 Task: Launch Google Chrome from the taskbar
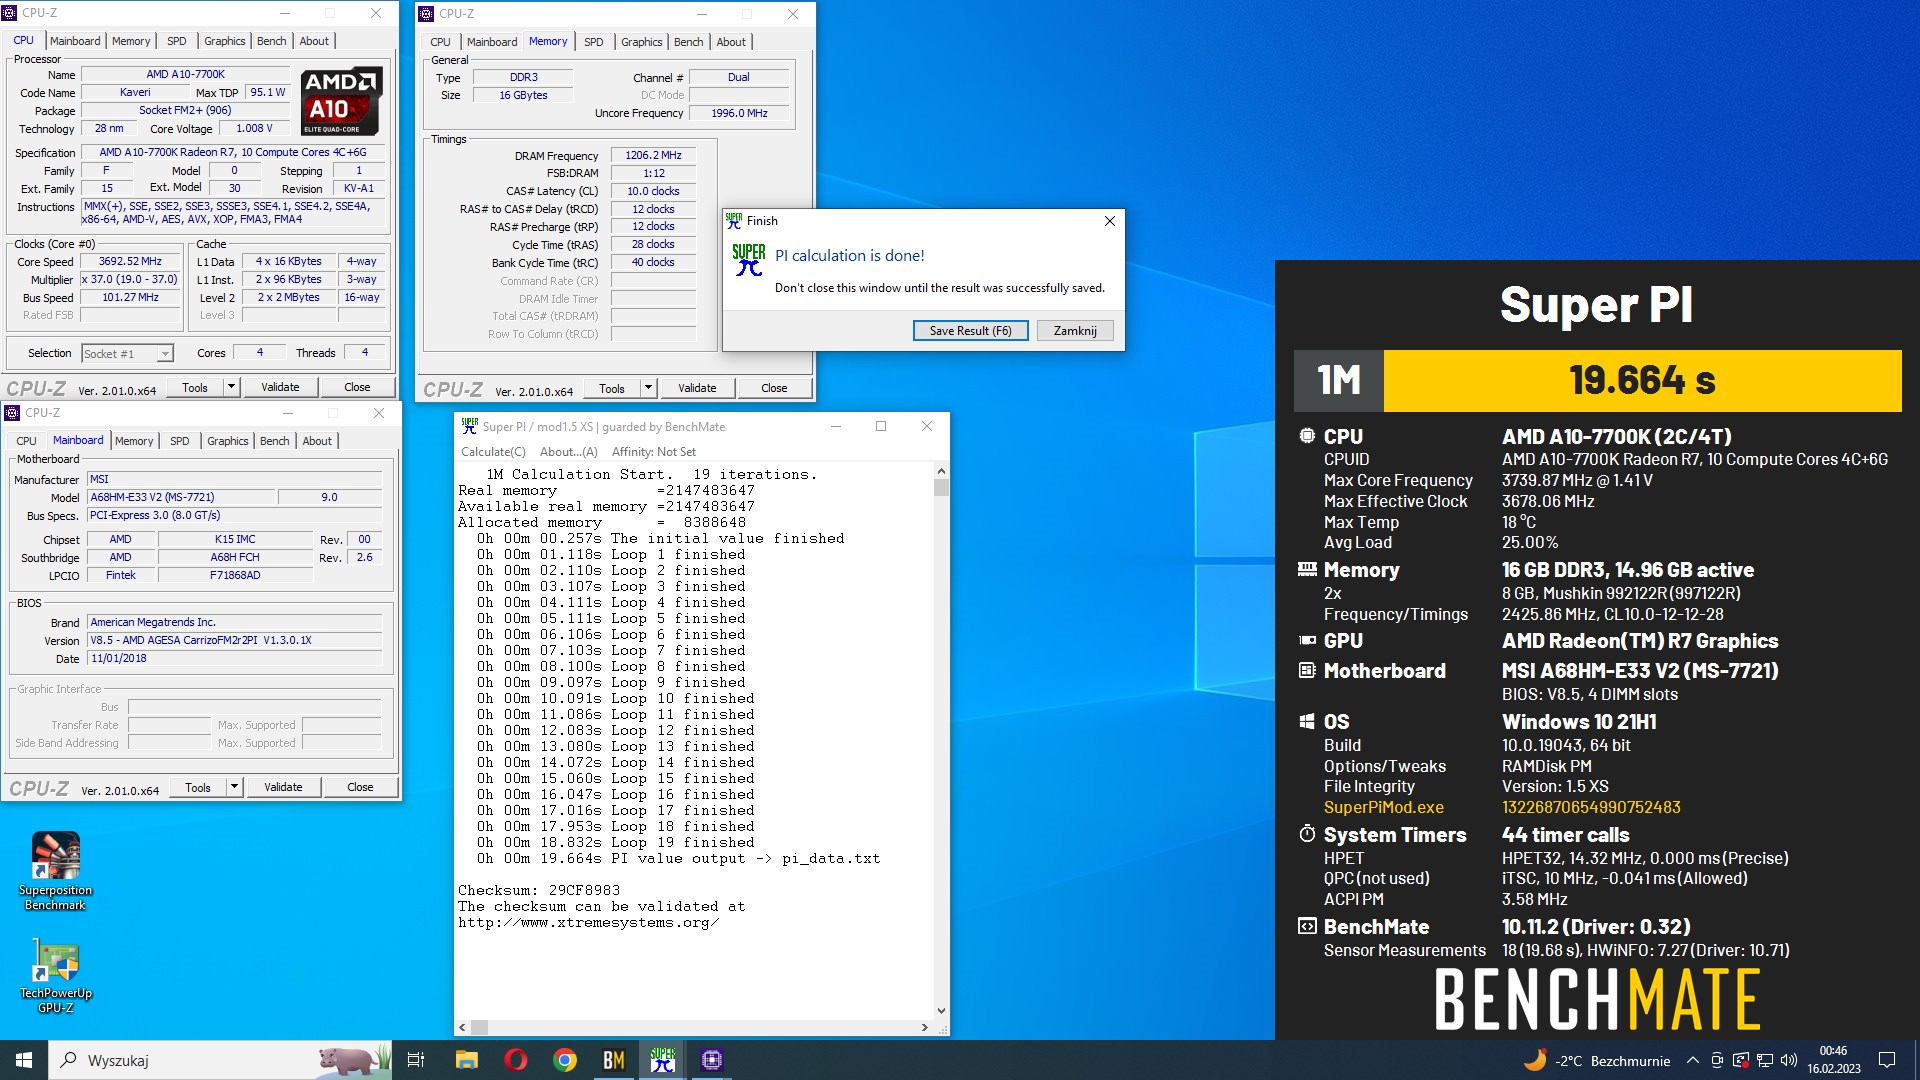click(x=565, y=1060)
